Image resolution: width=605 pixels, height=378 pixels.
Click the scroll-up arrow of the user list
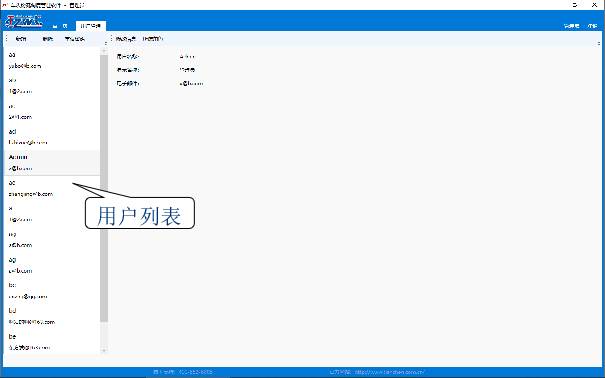pyautogui.click(x=104, y=51)
